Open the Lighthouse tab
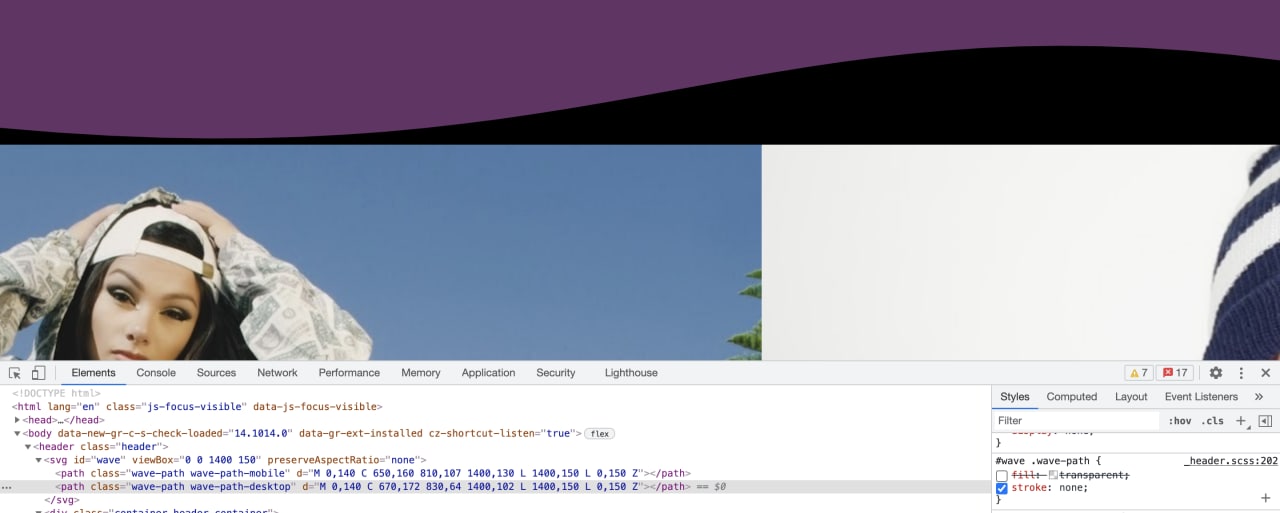Screen dimensions: 1280x513 (631, 373)
